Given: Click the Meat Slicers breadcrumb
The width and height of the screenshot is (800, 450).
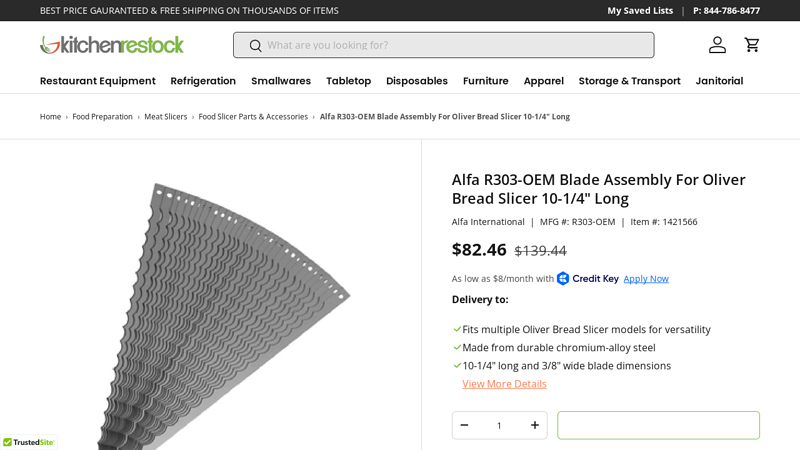Looking at the screenshot, I should point(165,117).
